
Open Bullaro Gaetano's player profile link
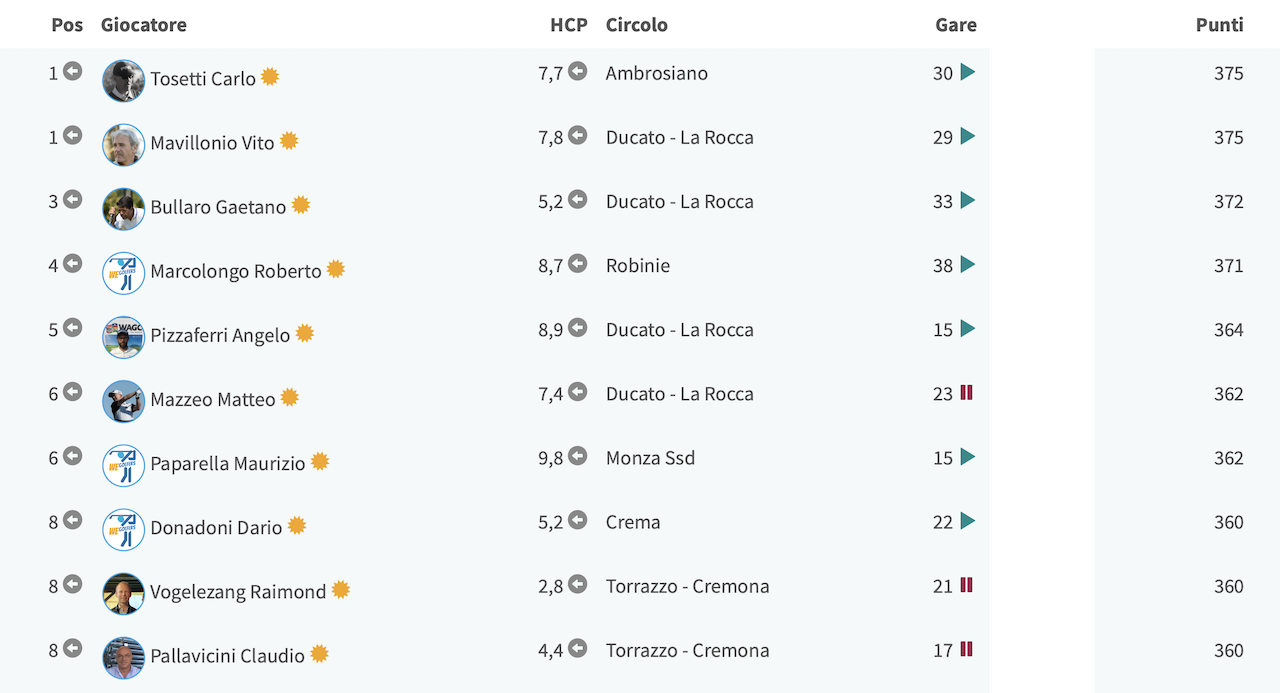click(x=218, y=207)
